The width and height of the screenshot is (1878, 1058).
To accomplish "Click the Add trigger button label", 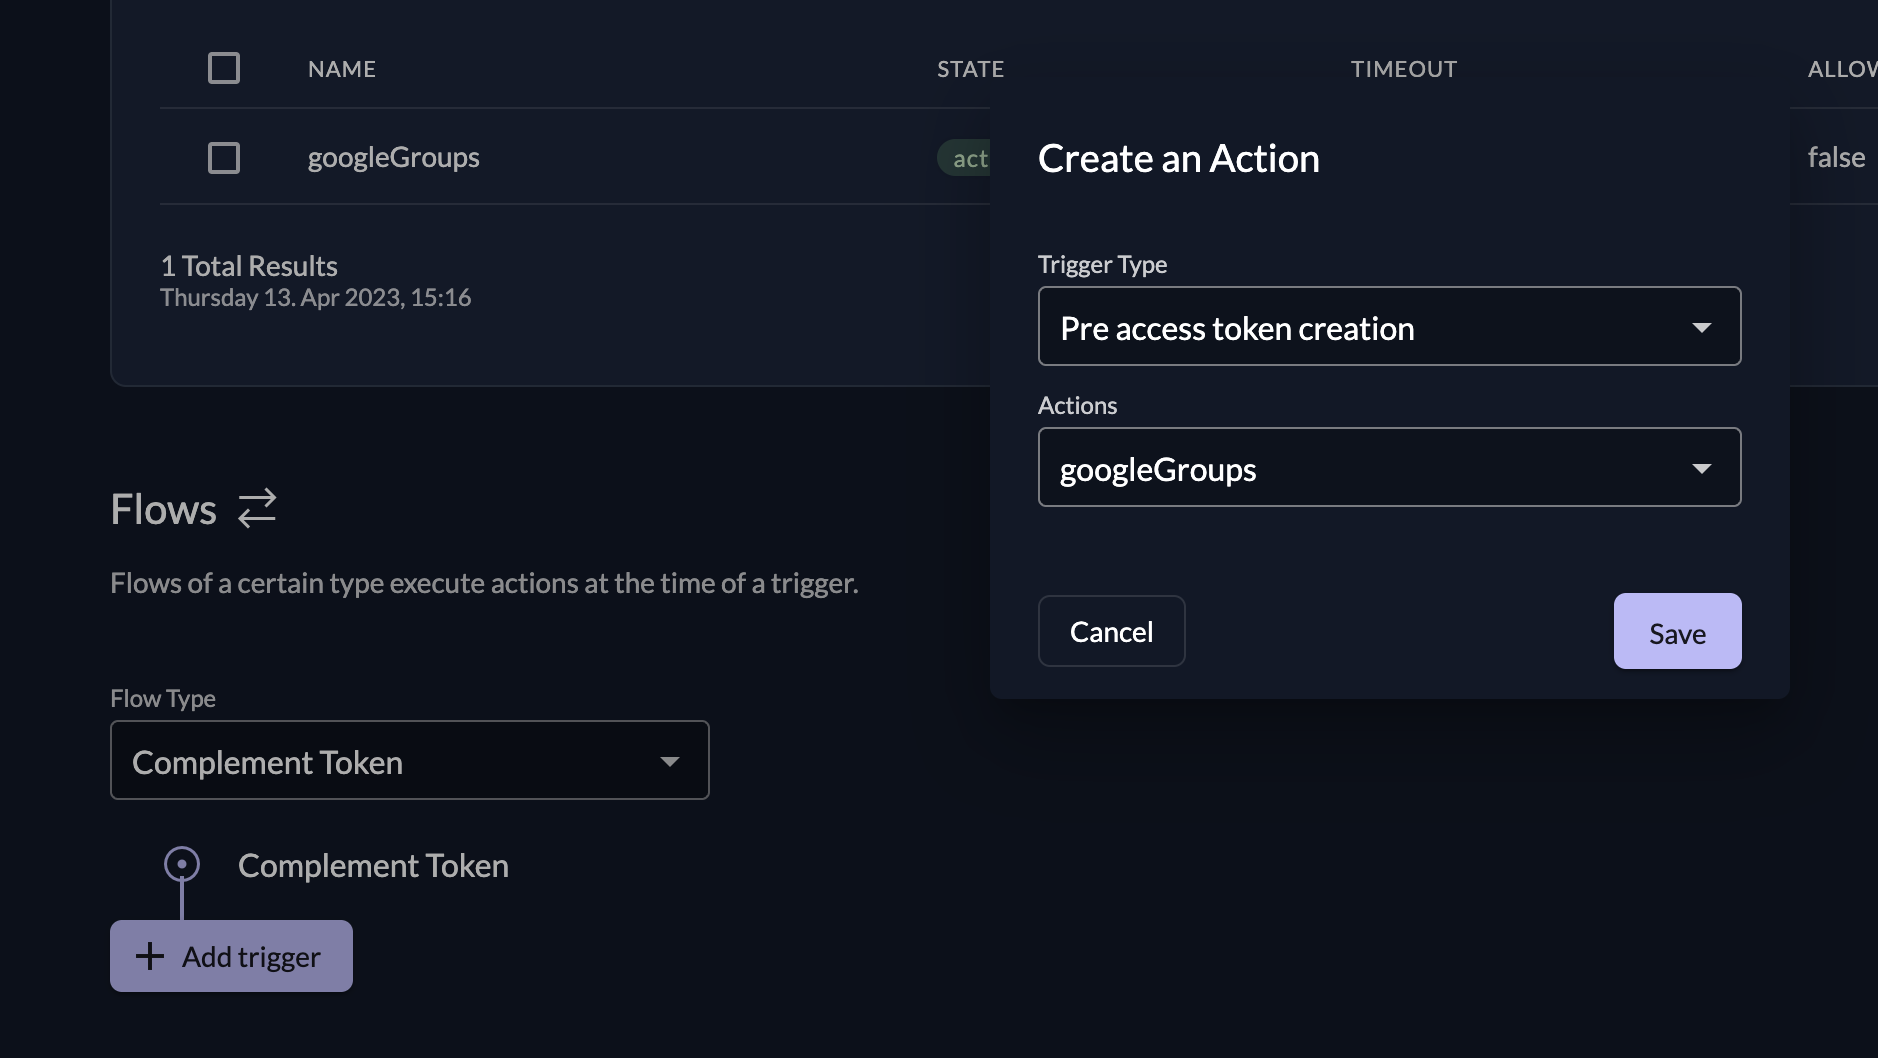I will (x=251, y=957).
